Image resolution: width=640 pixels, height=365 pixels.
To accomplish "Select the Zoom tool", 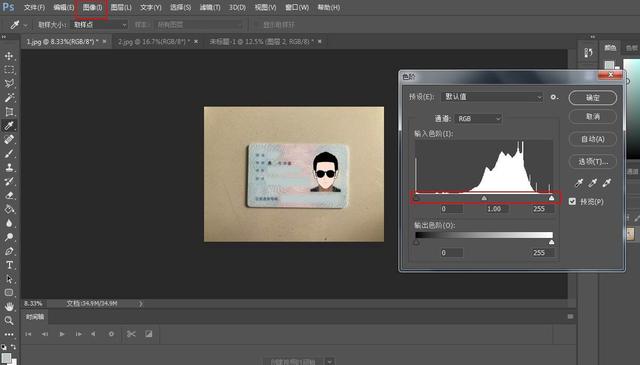I will (9, 320).
